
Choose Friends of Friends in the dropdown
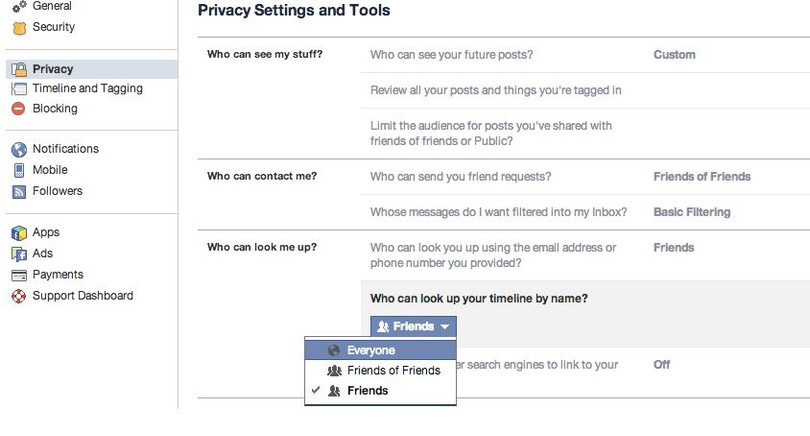click(393, 370)
